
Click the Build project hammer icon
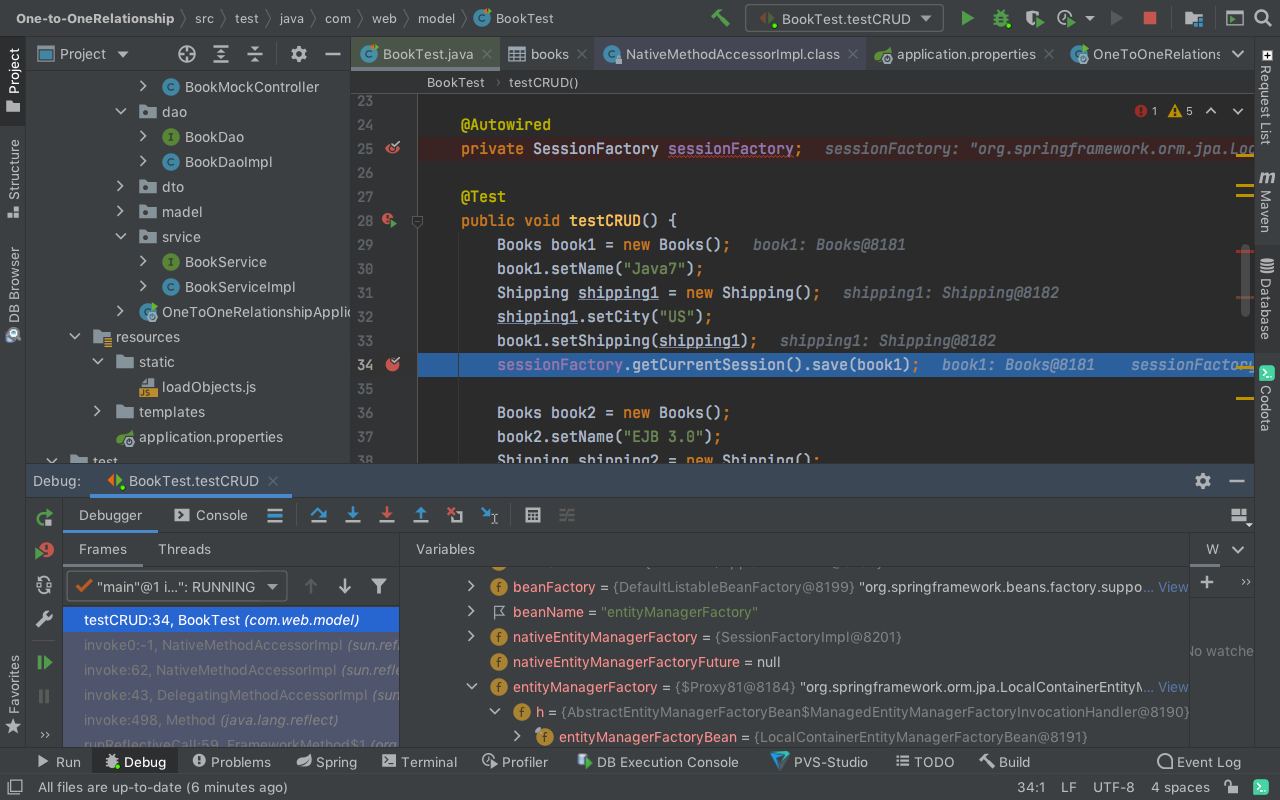click(x=719, y=18)
